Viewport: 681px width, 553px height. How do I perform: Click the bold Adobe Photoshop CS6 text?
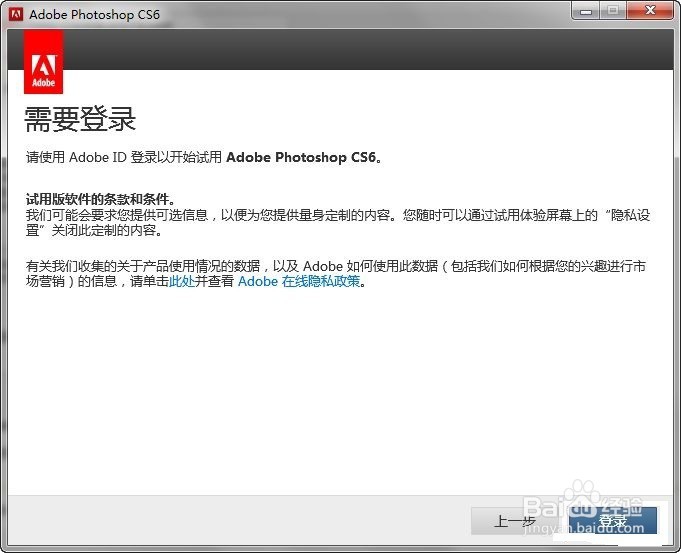[301, 157]
